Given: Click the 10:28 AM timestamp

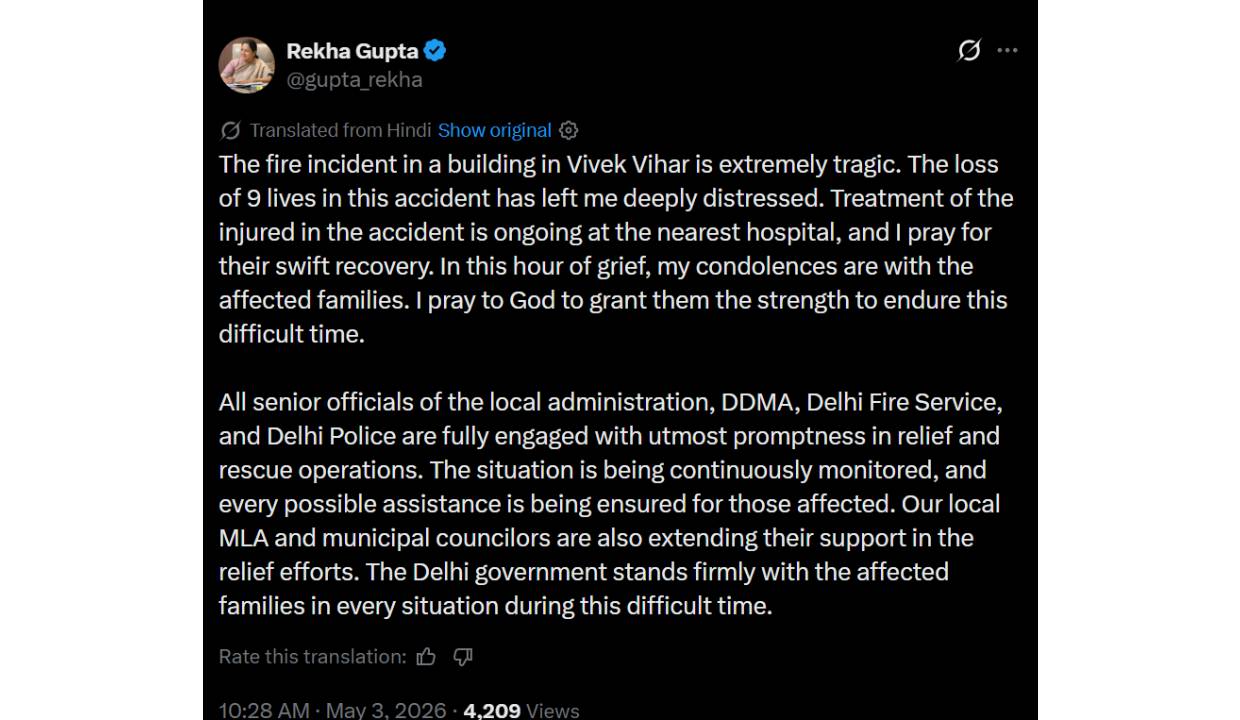Looking at the screenshot, I should (264, 710).
